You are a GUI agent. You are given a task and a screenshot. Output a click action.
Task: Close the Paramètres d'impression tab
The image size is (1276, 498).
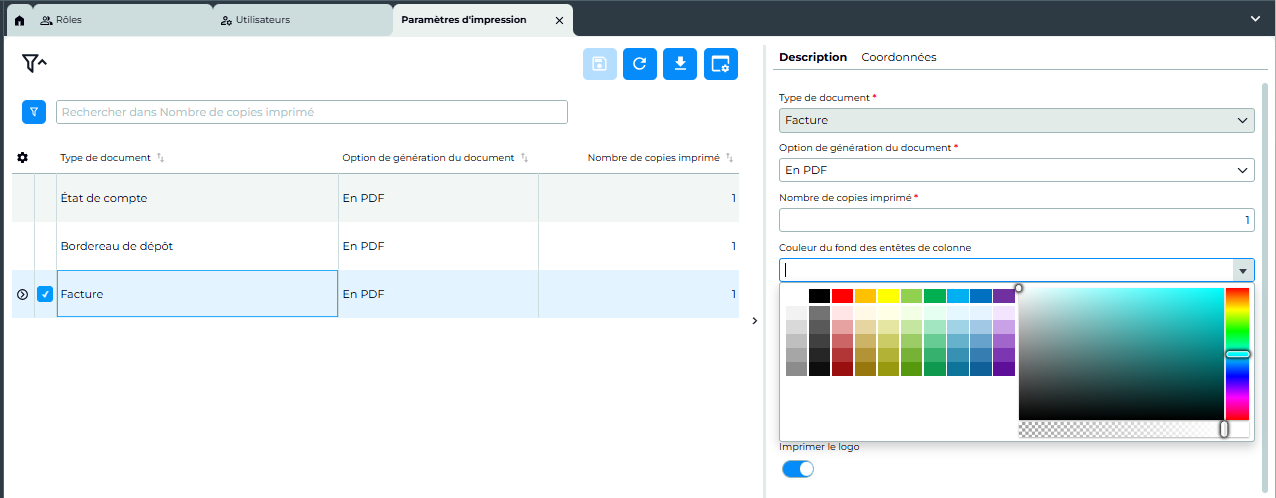(559, 20)
